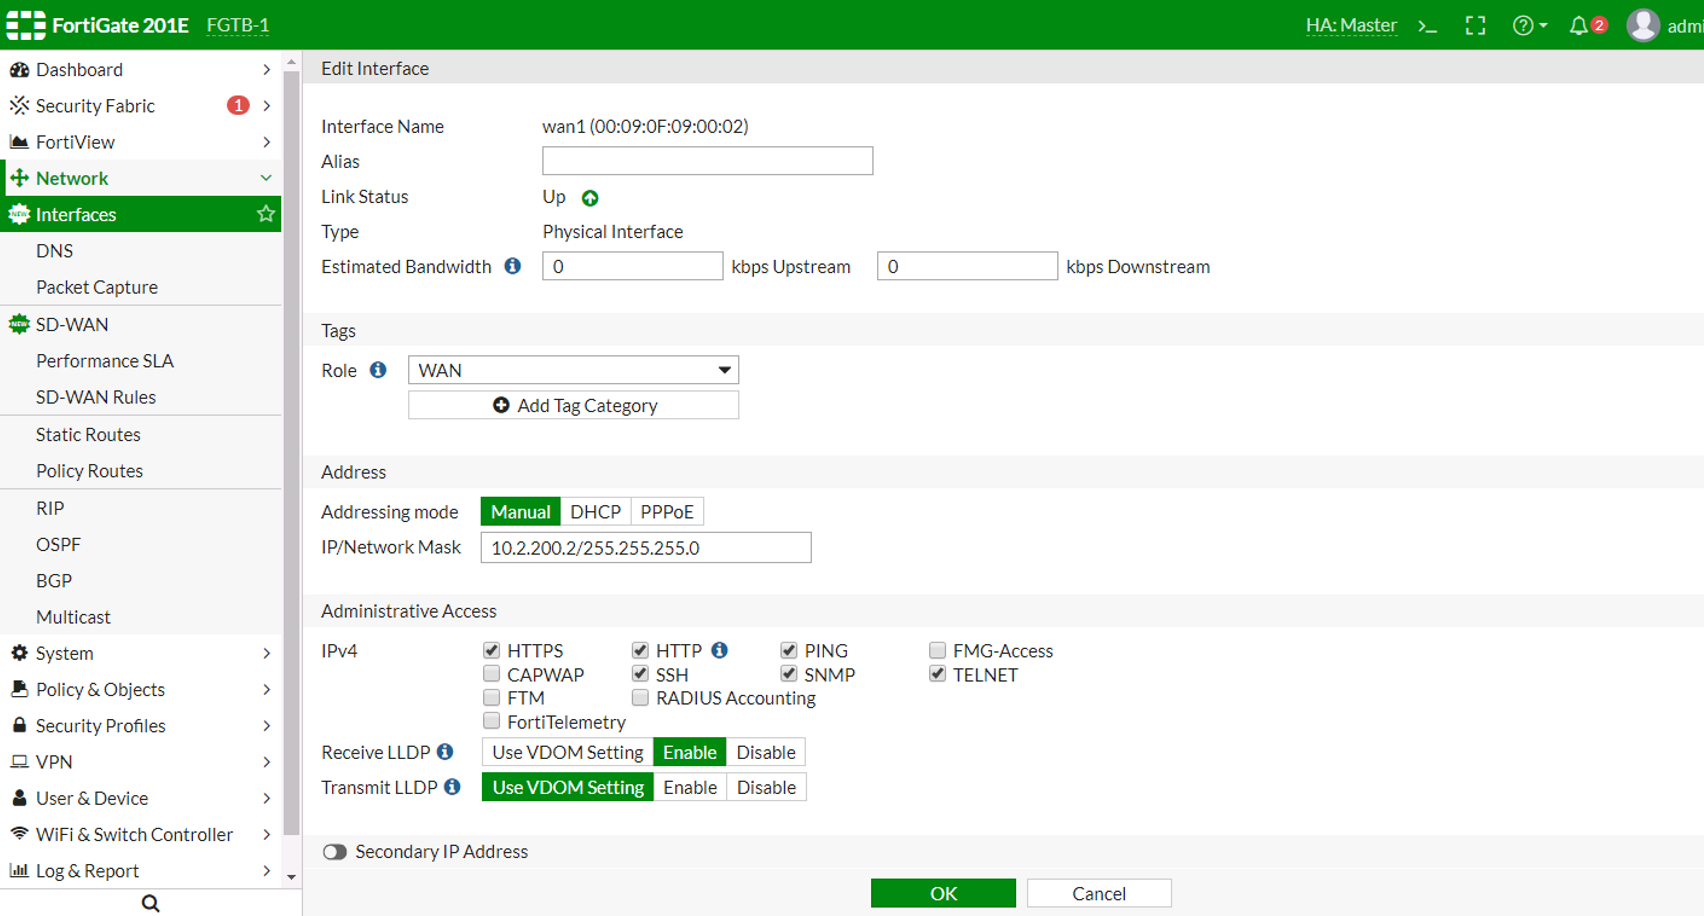Click the admin user avatar icon
Viewport: 1704px width, 916px height.
click(1642, 26)
